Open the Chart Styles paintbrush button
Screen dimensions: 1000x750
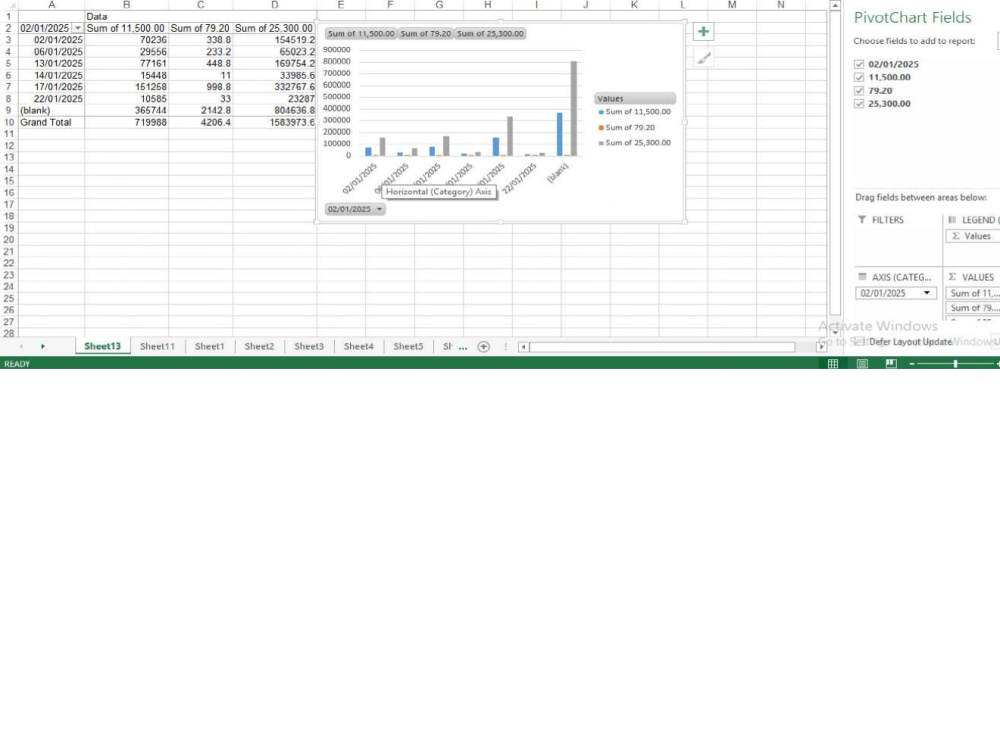click(x=703, y=59)
